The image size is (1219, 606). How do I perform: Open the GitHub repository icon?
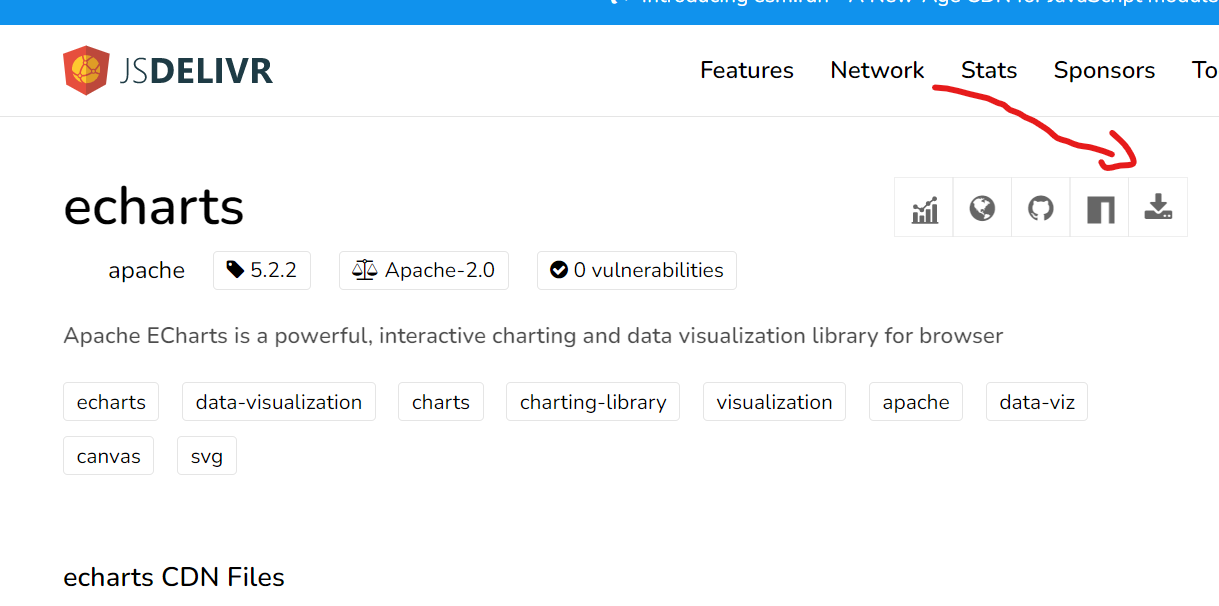click(x=1041, y=208)
